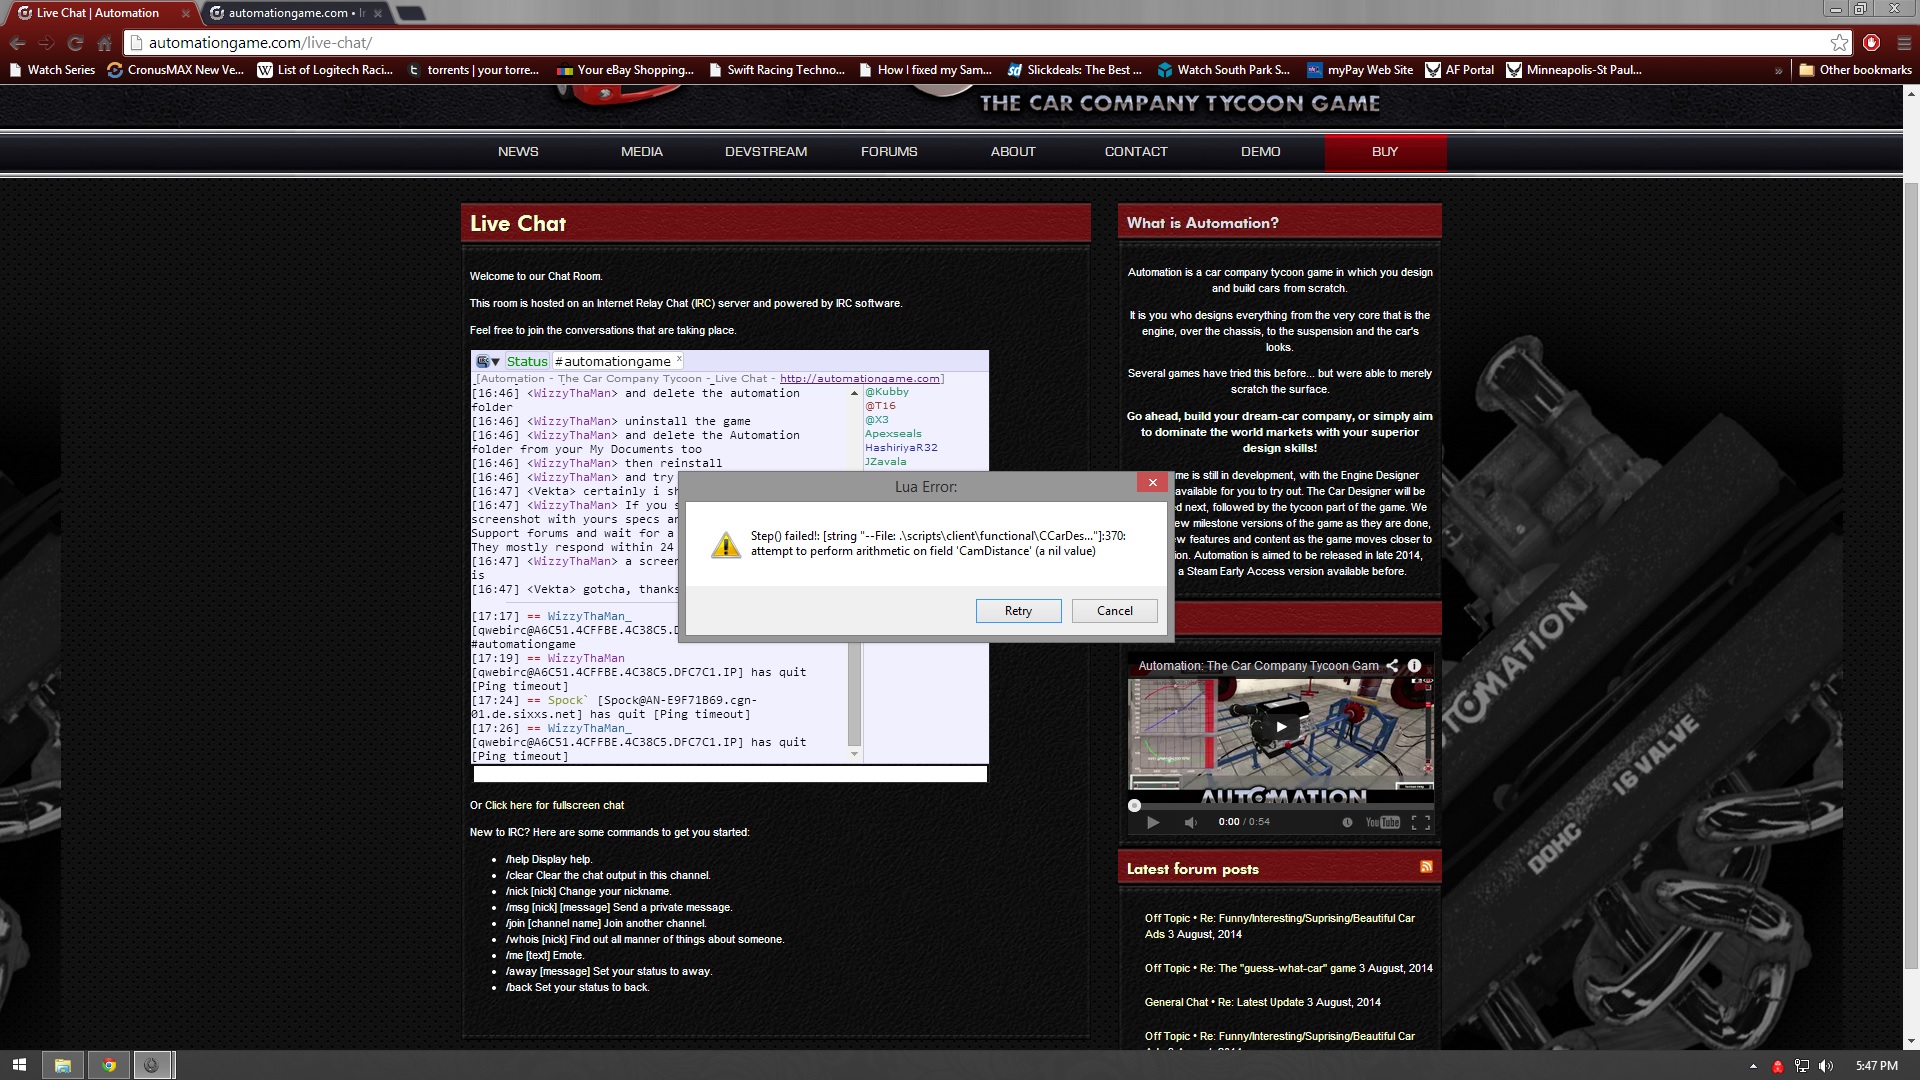
Task: Select the #automationgame chat tab
Action: point(612,361)
